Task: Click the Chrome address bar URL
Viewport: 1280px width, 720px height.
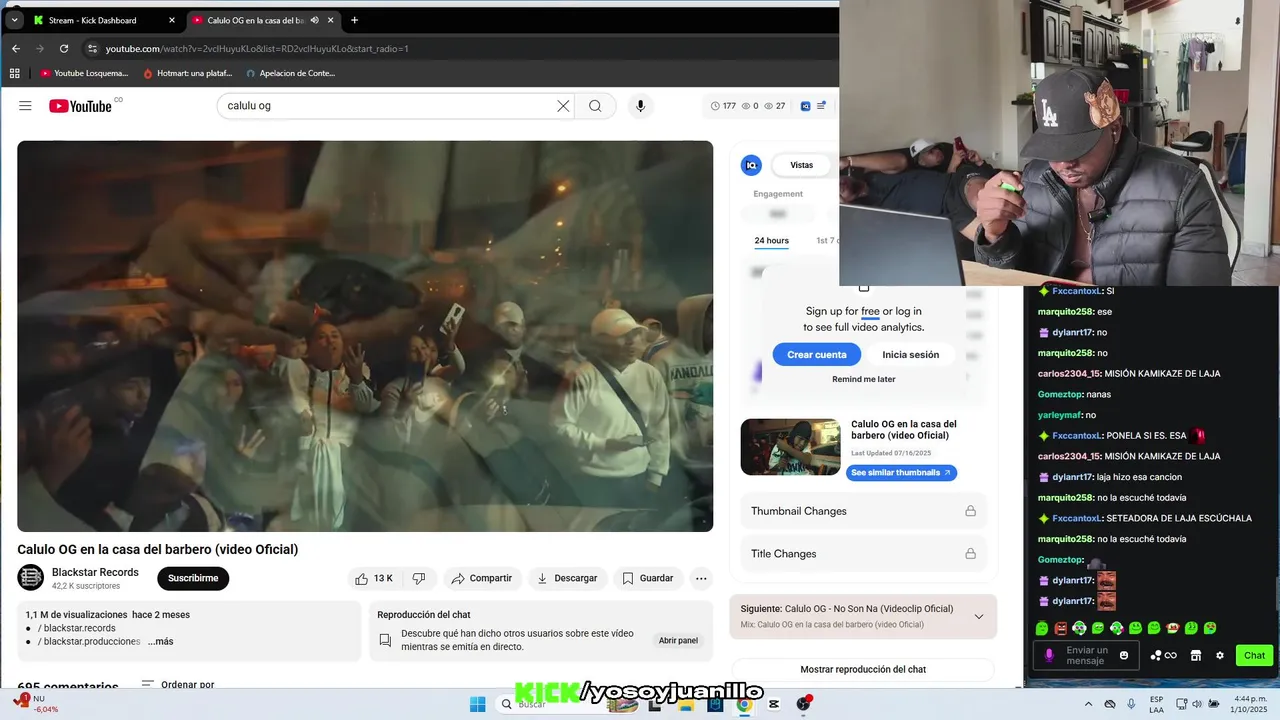Action: (x=257, y=48)
